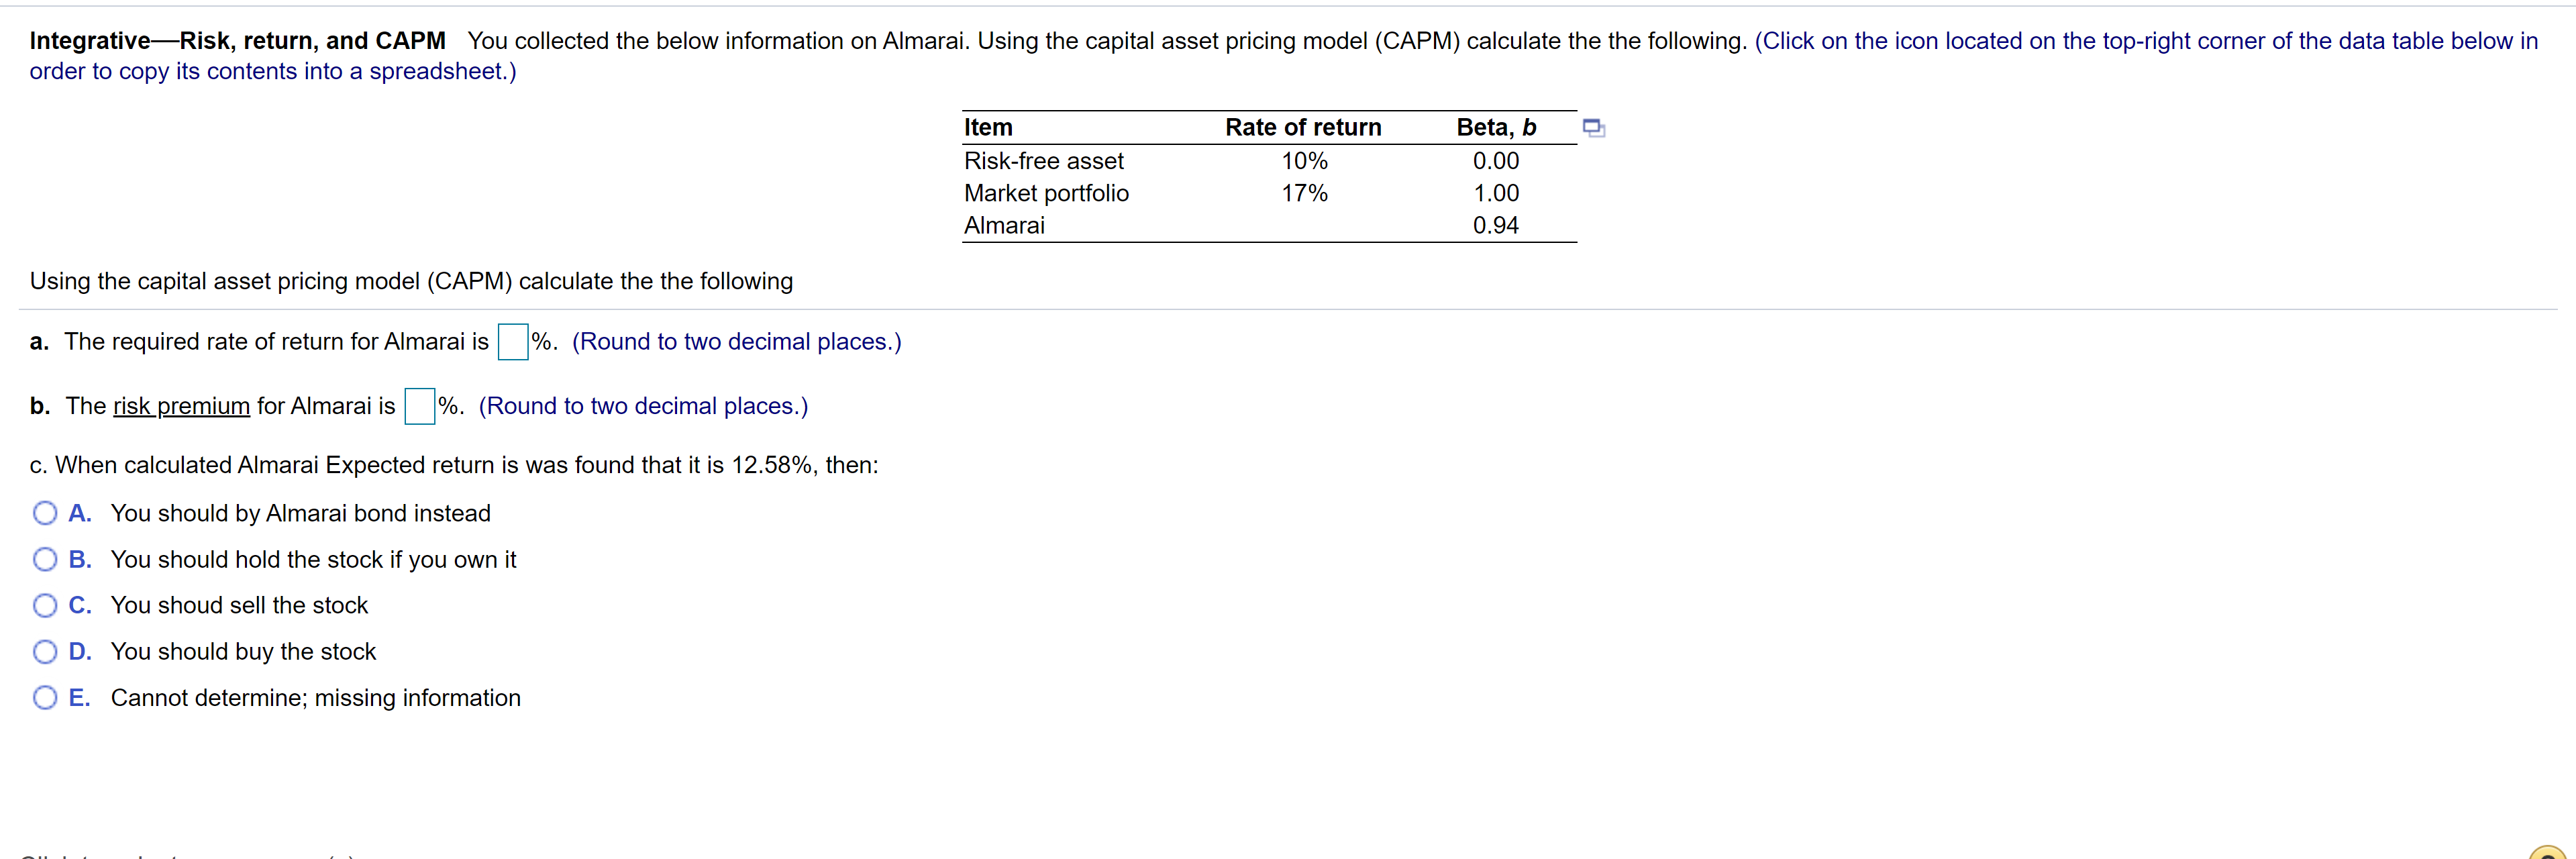The image size is (2576, 859).
Task: Click the copy-table icon beside the data table
Action: (x=1593, y=127)
